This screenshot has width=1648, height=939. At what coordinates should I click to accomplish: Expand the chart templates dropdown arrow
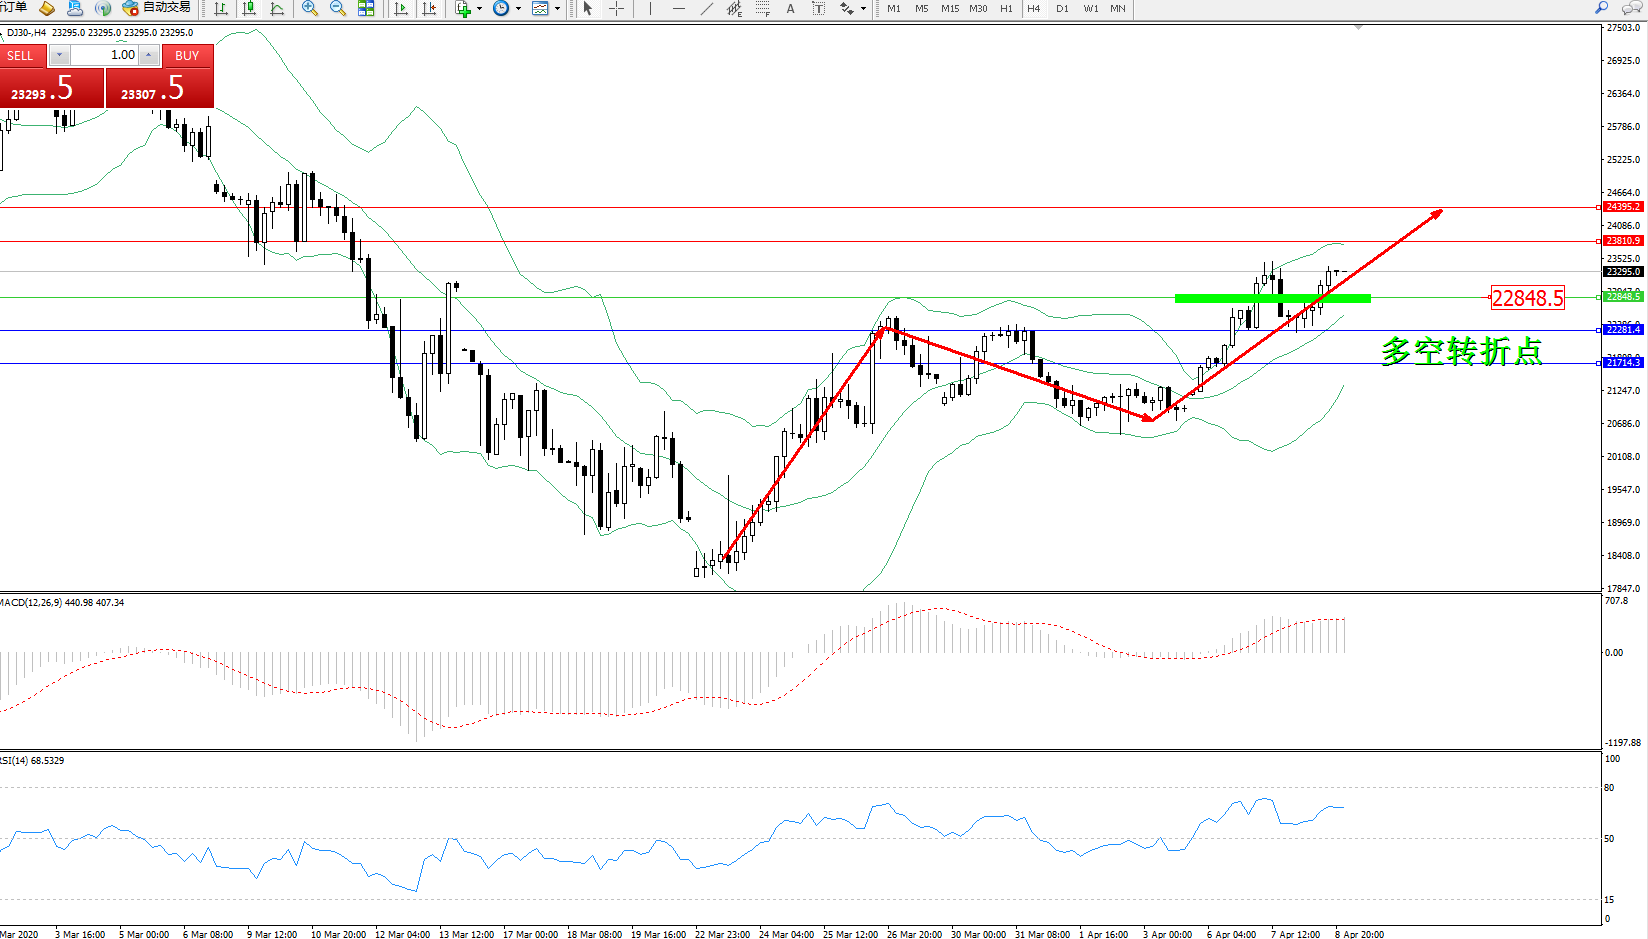pyautogui.click(x=557, y=8)
